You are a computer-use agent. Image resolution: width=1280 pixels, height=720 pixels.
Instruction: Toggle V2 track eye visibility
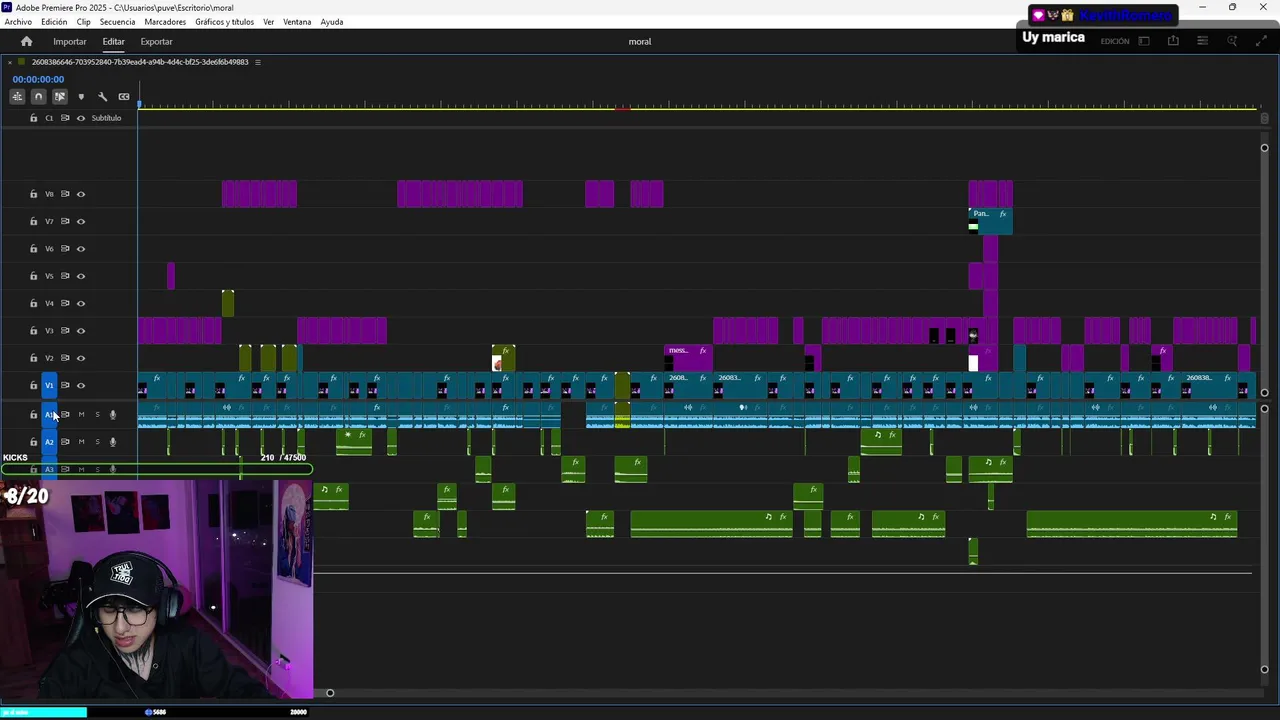[x=81, y=358]
